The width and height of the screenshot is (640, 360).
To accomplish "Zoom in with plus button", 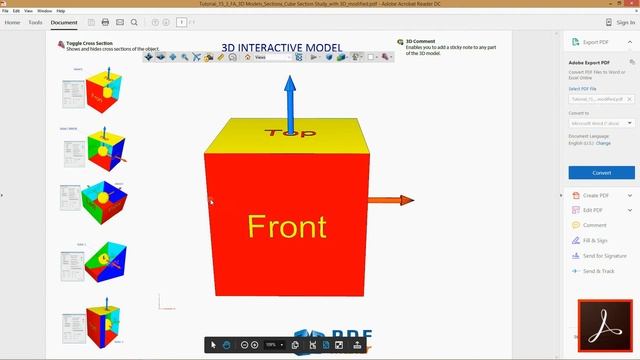I will [254, 345].
